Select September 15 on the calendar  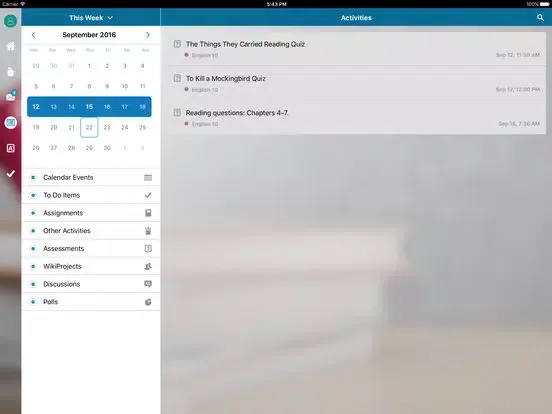coord(89,107)
